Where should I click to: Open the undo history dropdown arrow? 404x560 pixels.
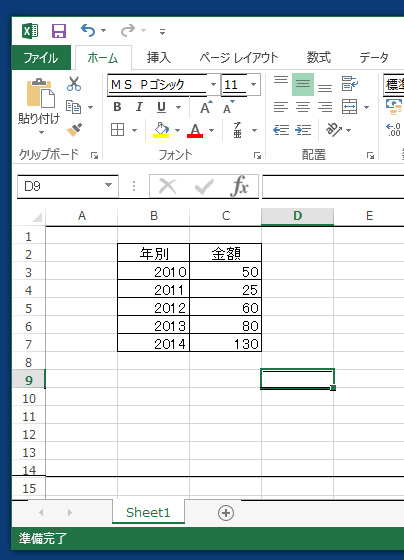tap(104, 31)
